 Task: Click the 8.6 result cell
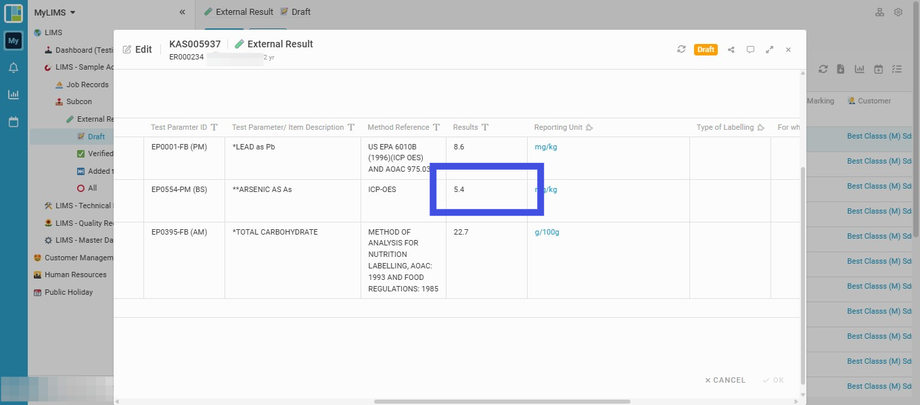[x=486, y=158]
